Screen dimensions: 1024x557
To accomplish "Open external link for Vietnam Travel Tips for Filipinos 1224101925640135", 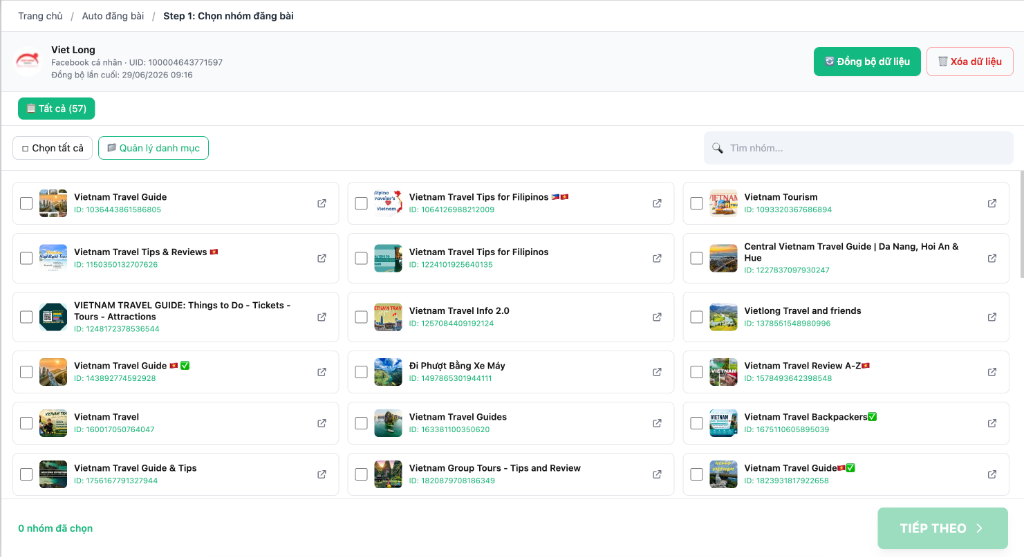I will [657, 258].
